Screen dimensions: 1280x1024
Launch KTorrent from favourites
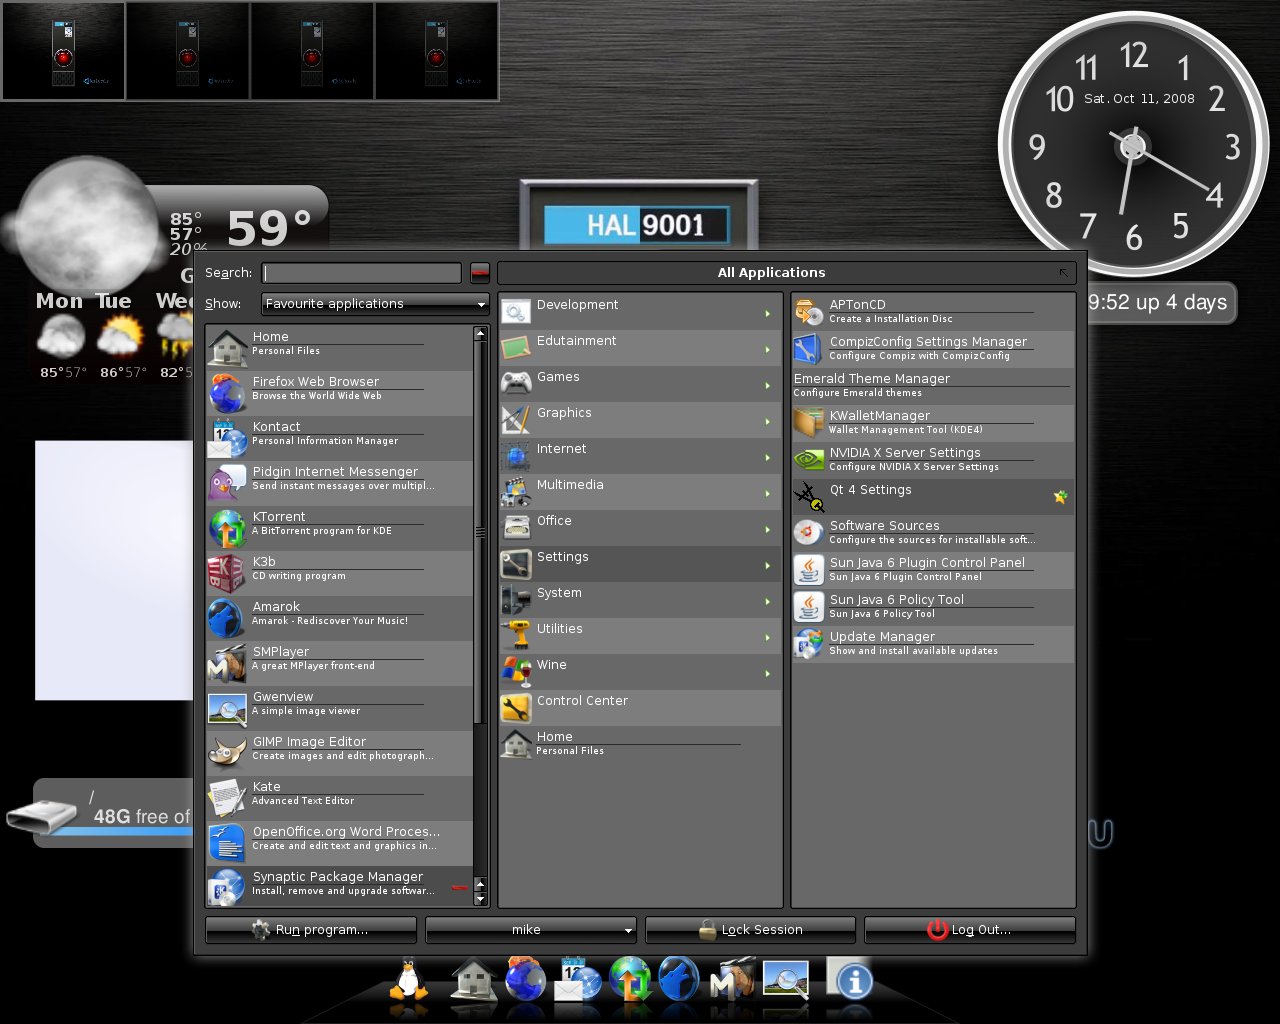(339, 528)
